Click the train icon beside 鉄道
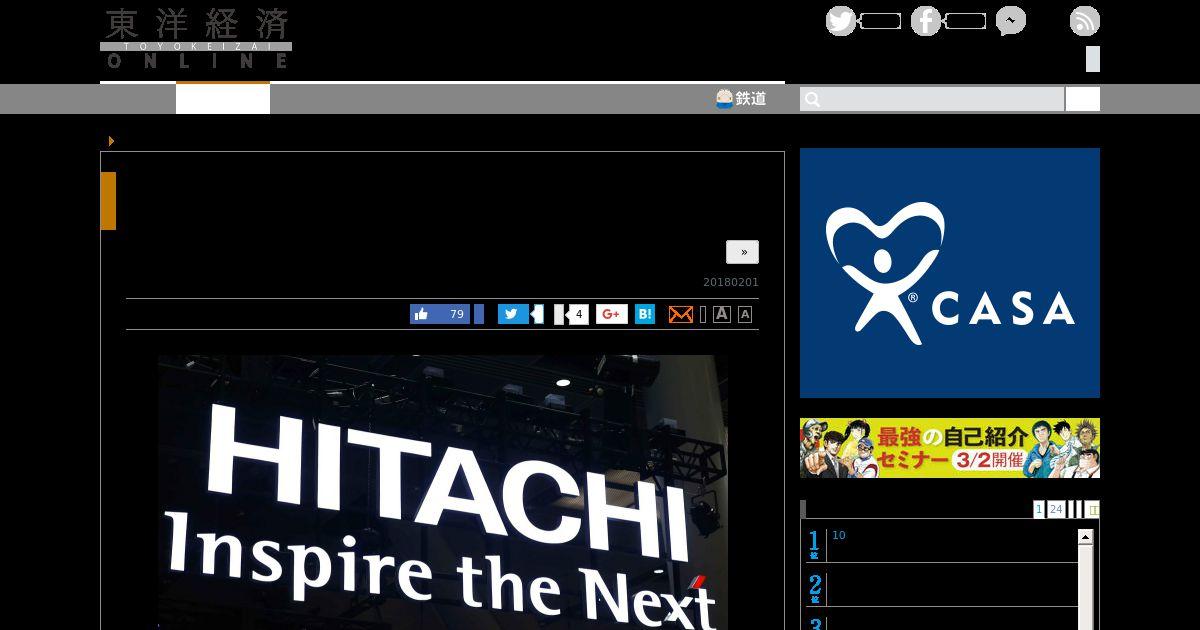This screenshot has height=630, width=1200. click(x=724, y=98)
